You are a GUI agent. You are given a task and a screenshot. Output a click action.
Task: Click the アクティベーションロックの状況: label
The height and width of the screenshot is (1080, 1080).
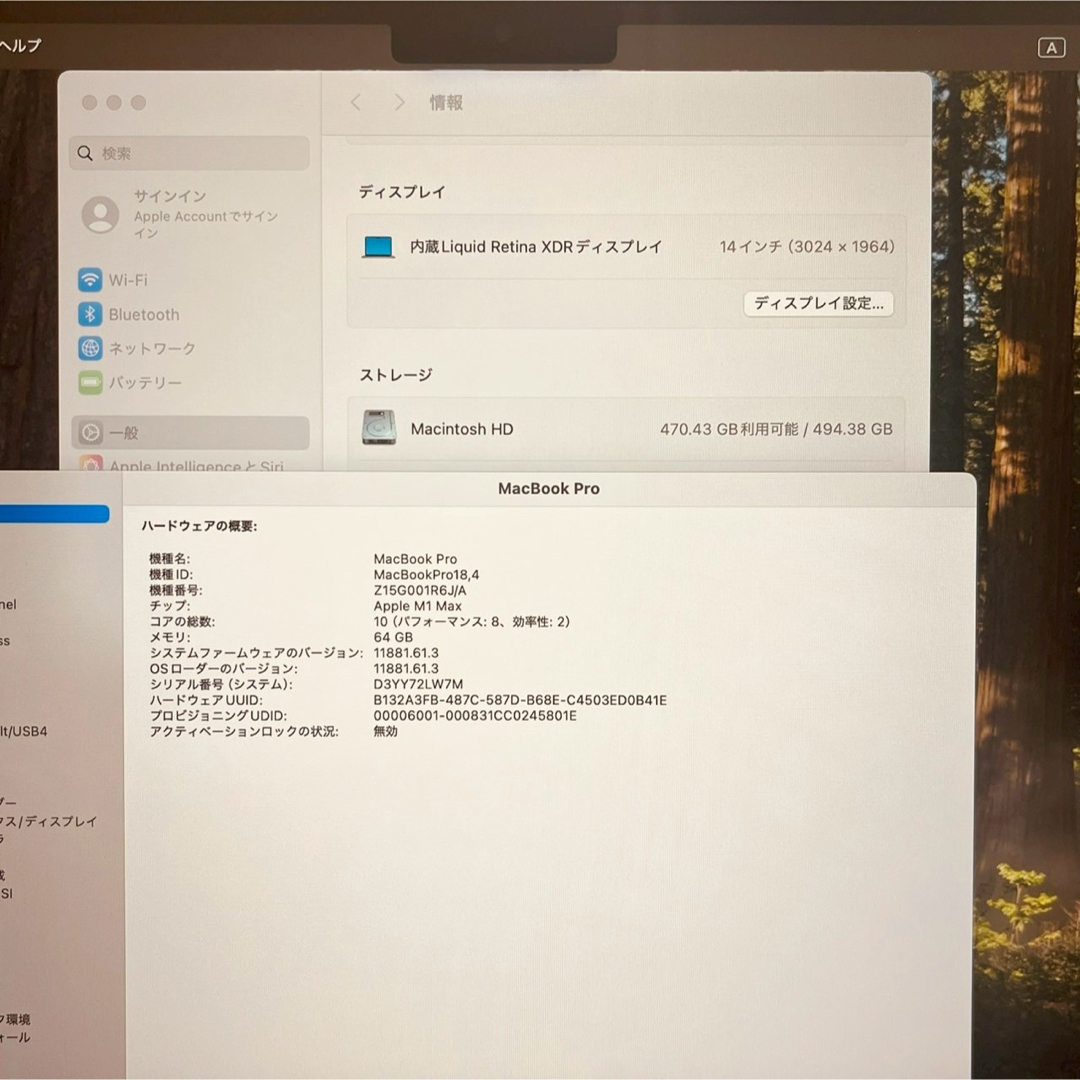[244, 731]
